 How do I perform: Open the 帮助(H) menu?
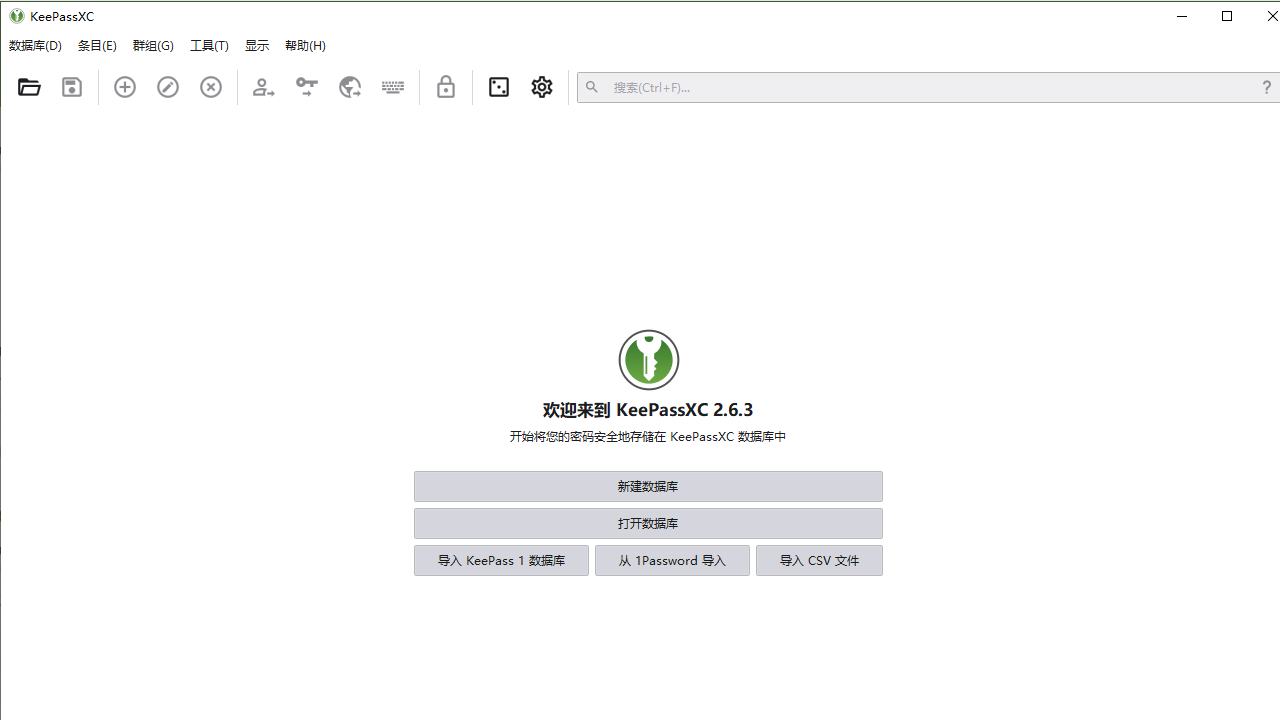tap(304, 45)
